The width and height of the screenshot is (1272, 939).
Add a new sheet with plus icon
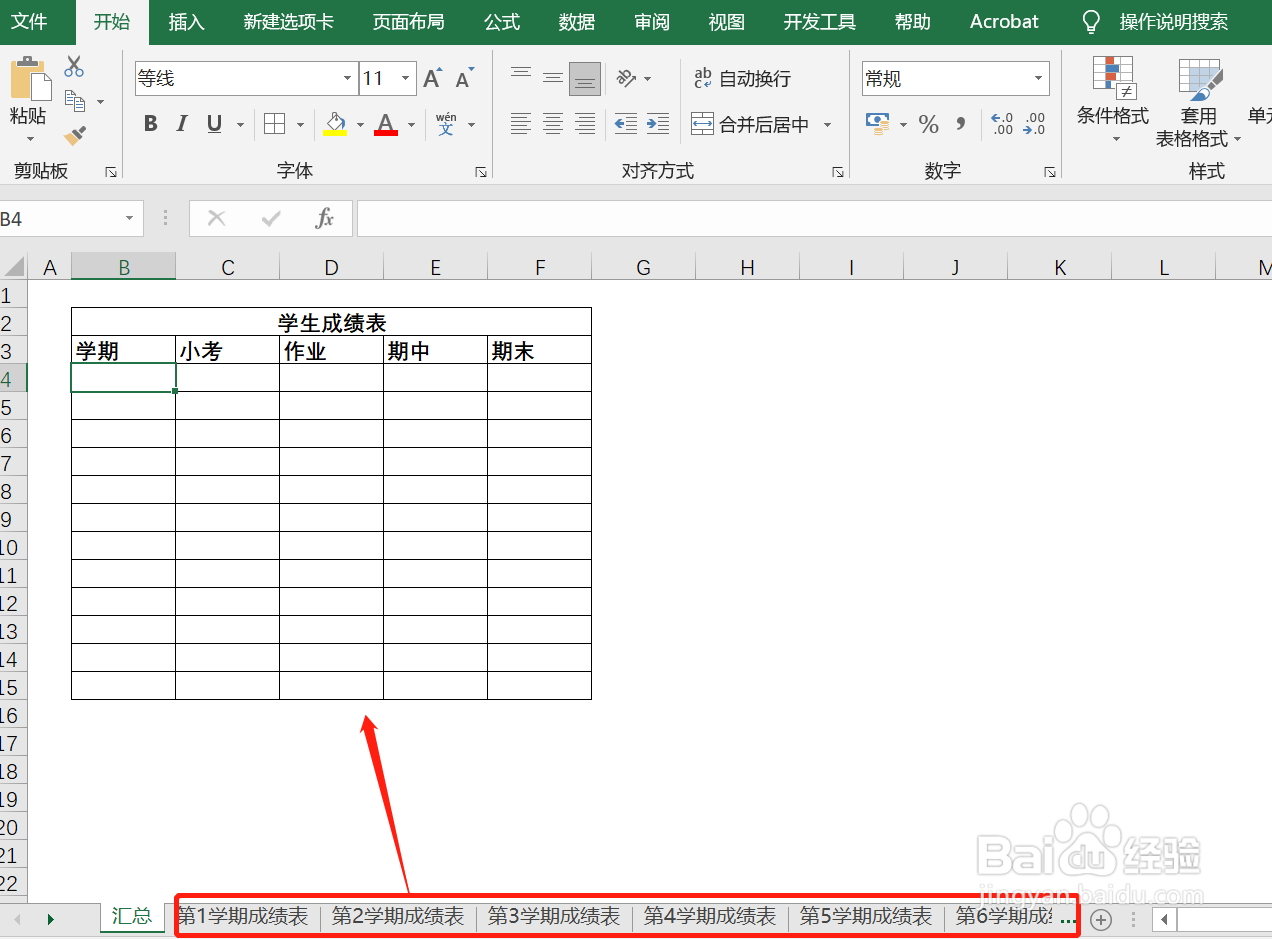pos(1101,918)
